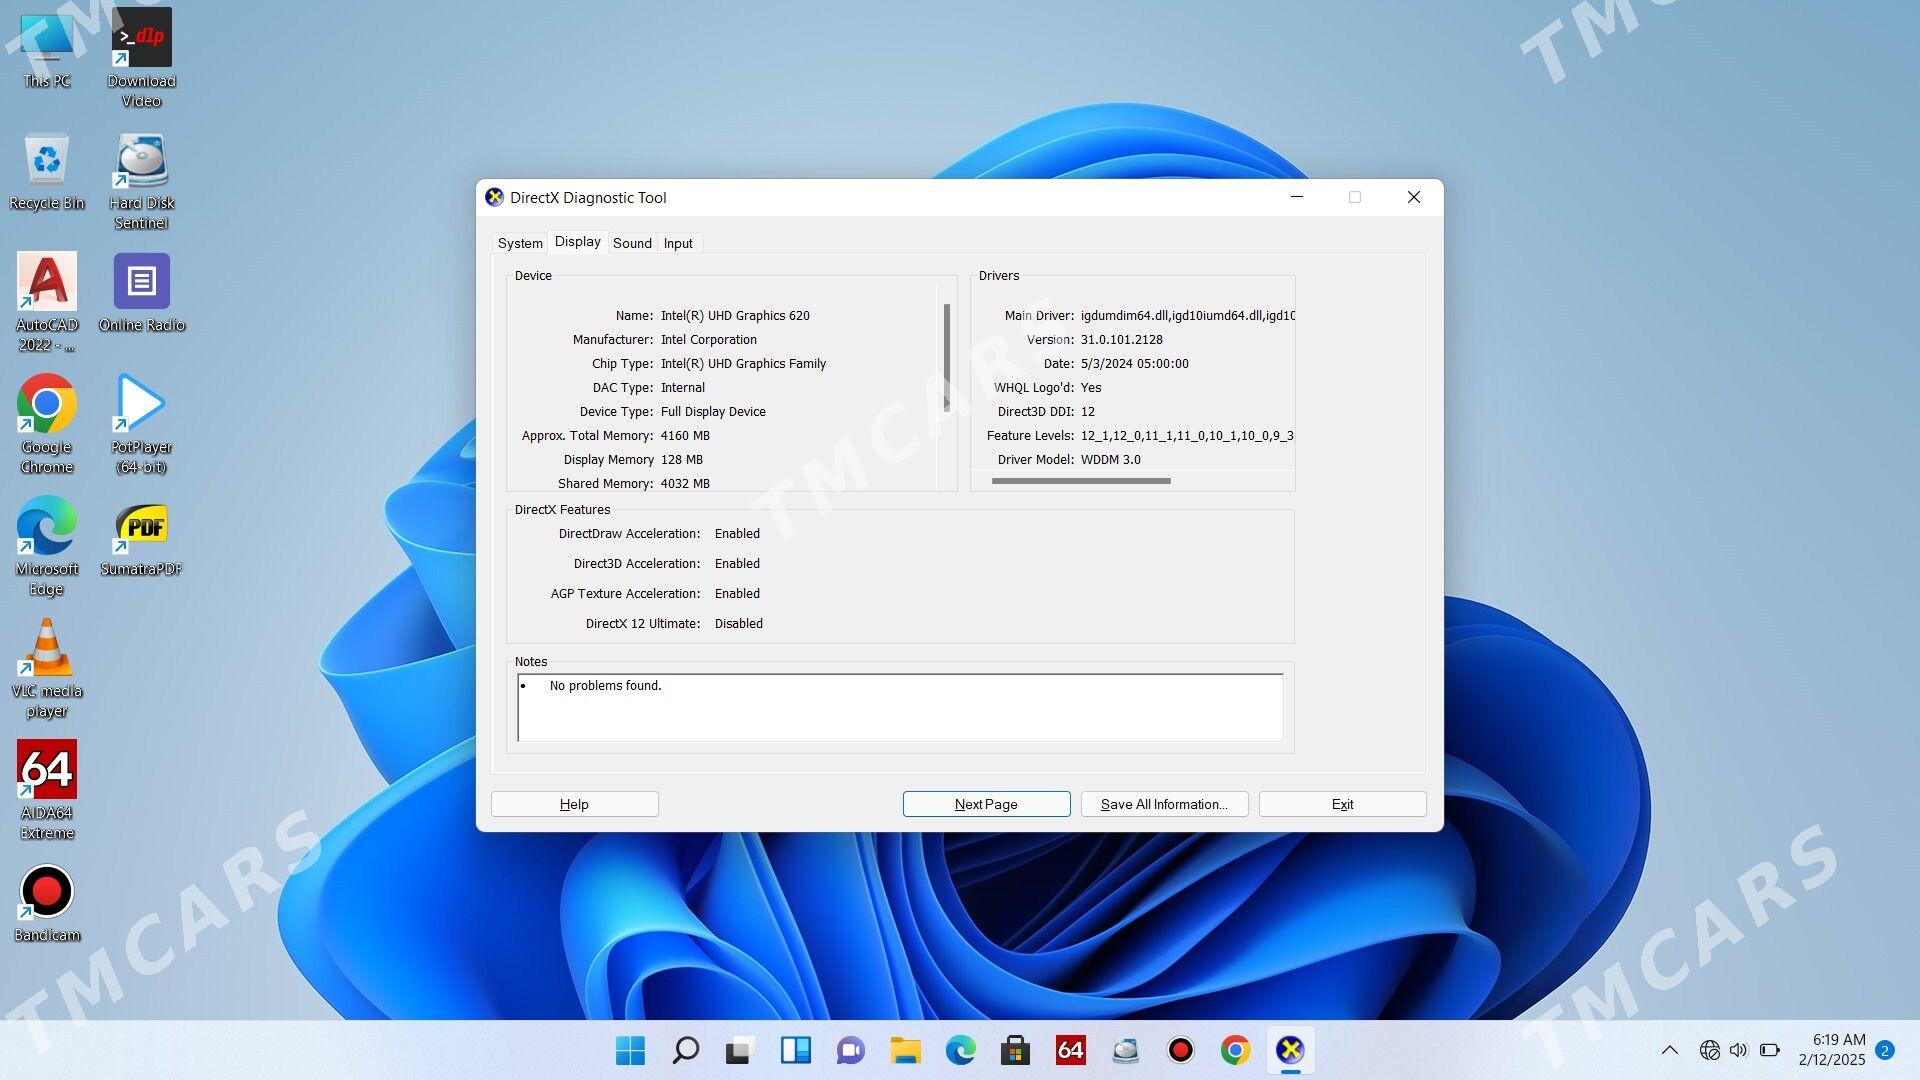Scroll the Drivers panel scrollbar
1920x1080 pixels.
[x=1079, y=481]
